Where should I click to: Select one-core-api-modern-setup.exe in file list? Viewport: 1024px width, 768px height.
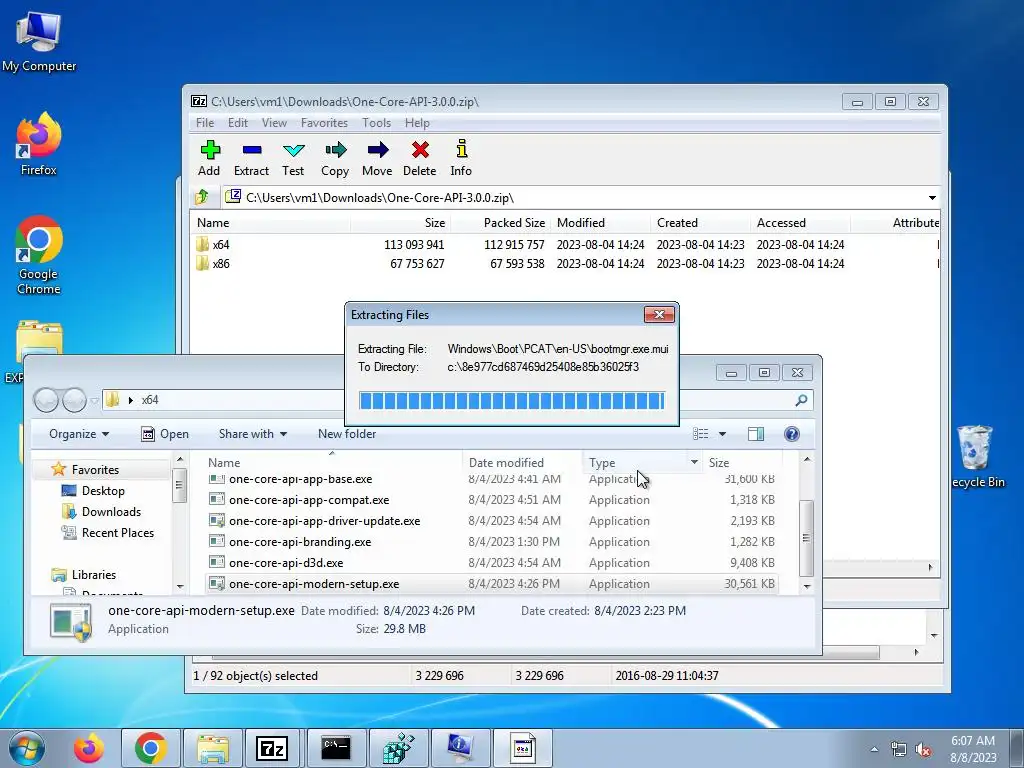coord(492,583)
